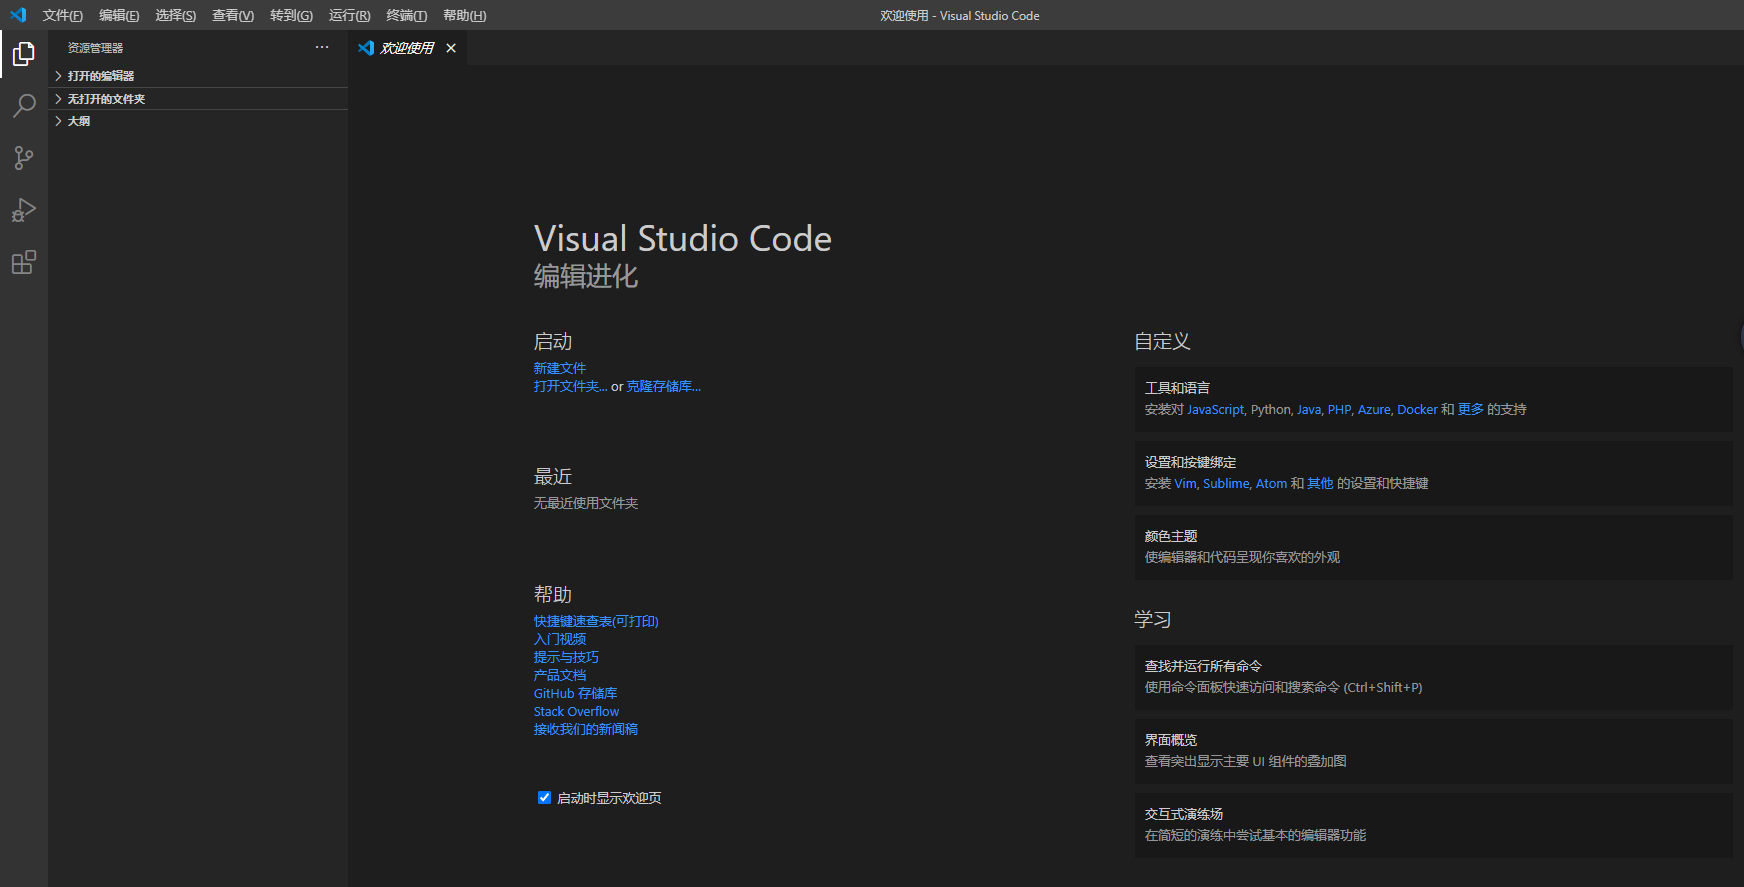Image resolution: width=1744 pixels, height=887 pixels.
Task: Open the 入门视频 link
Action: tap(560, 639)
